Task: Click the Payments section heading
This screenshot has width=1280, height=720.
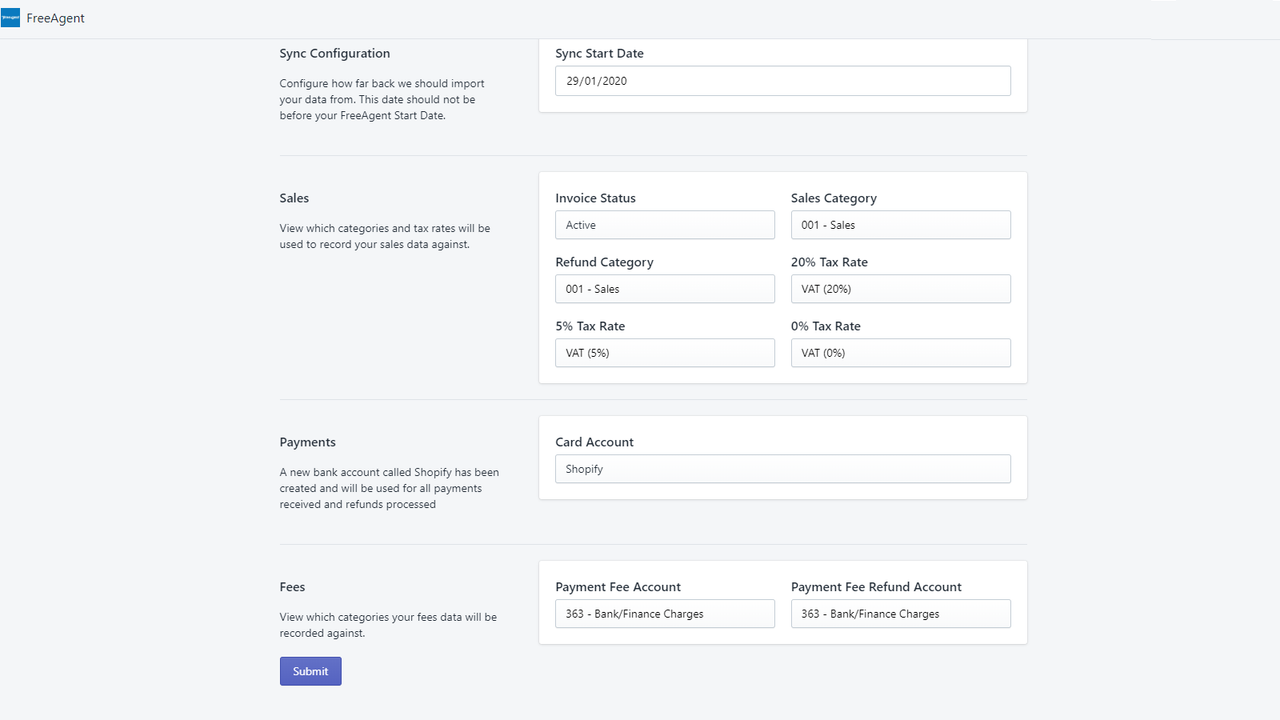Action: (307, 441)
